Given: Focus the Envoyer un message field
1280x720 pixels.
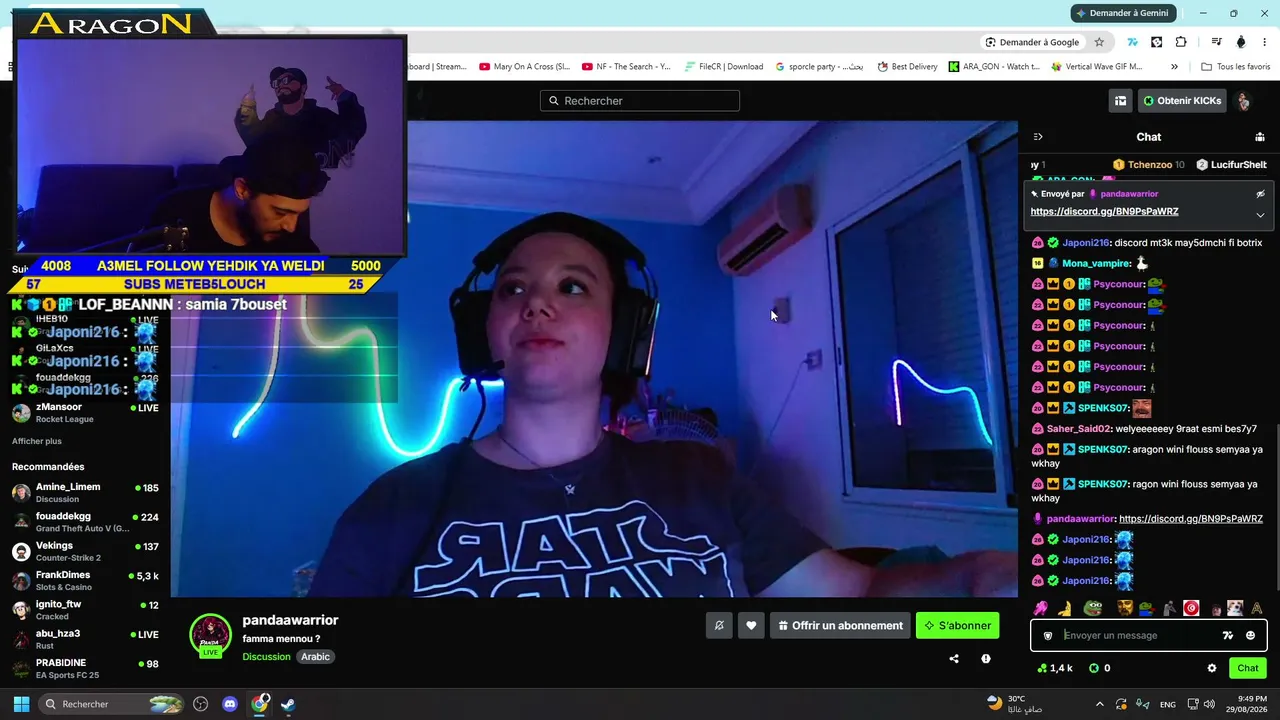Looking at the screenshot, I should click(1138, 635).
